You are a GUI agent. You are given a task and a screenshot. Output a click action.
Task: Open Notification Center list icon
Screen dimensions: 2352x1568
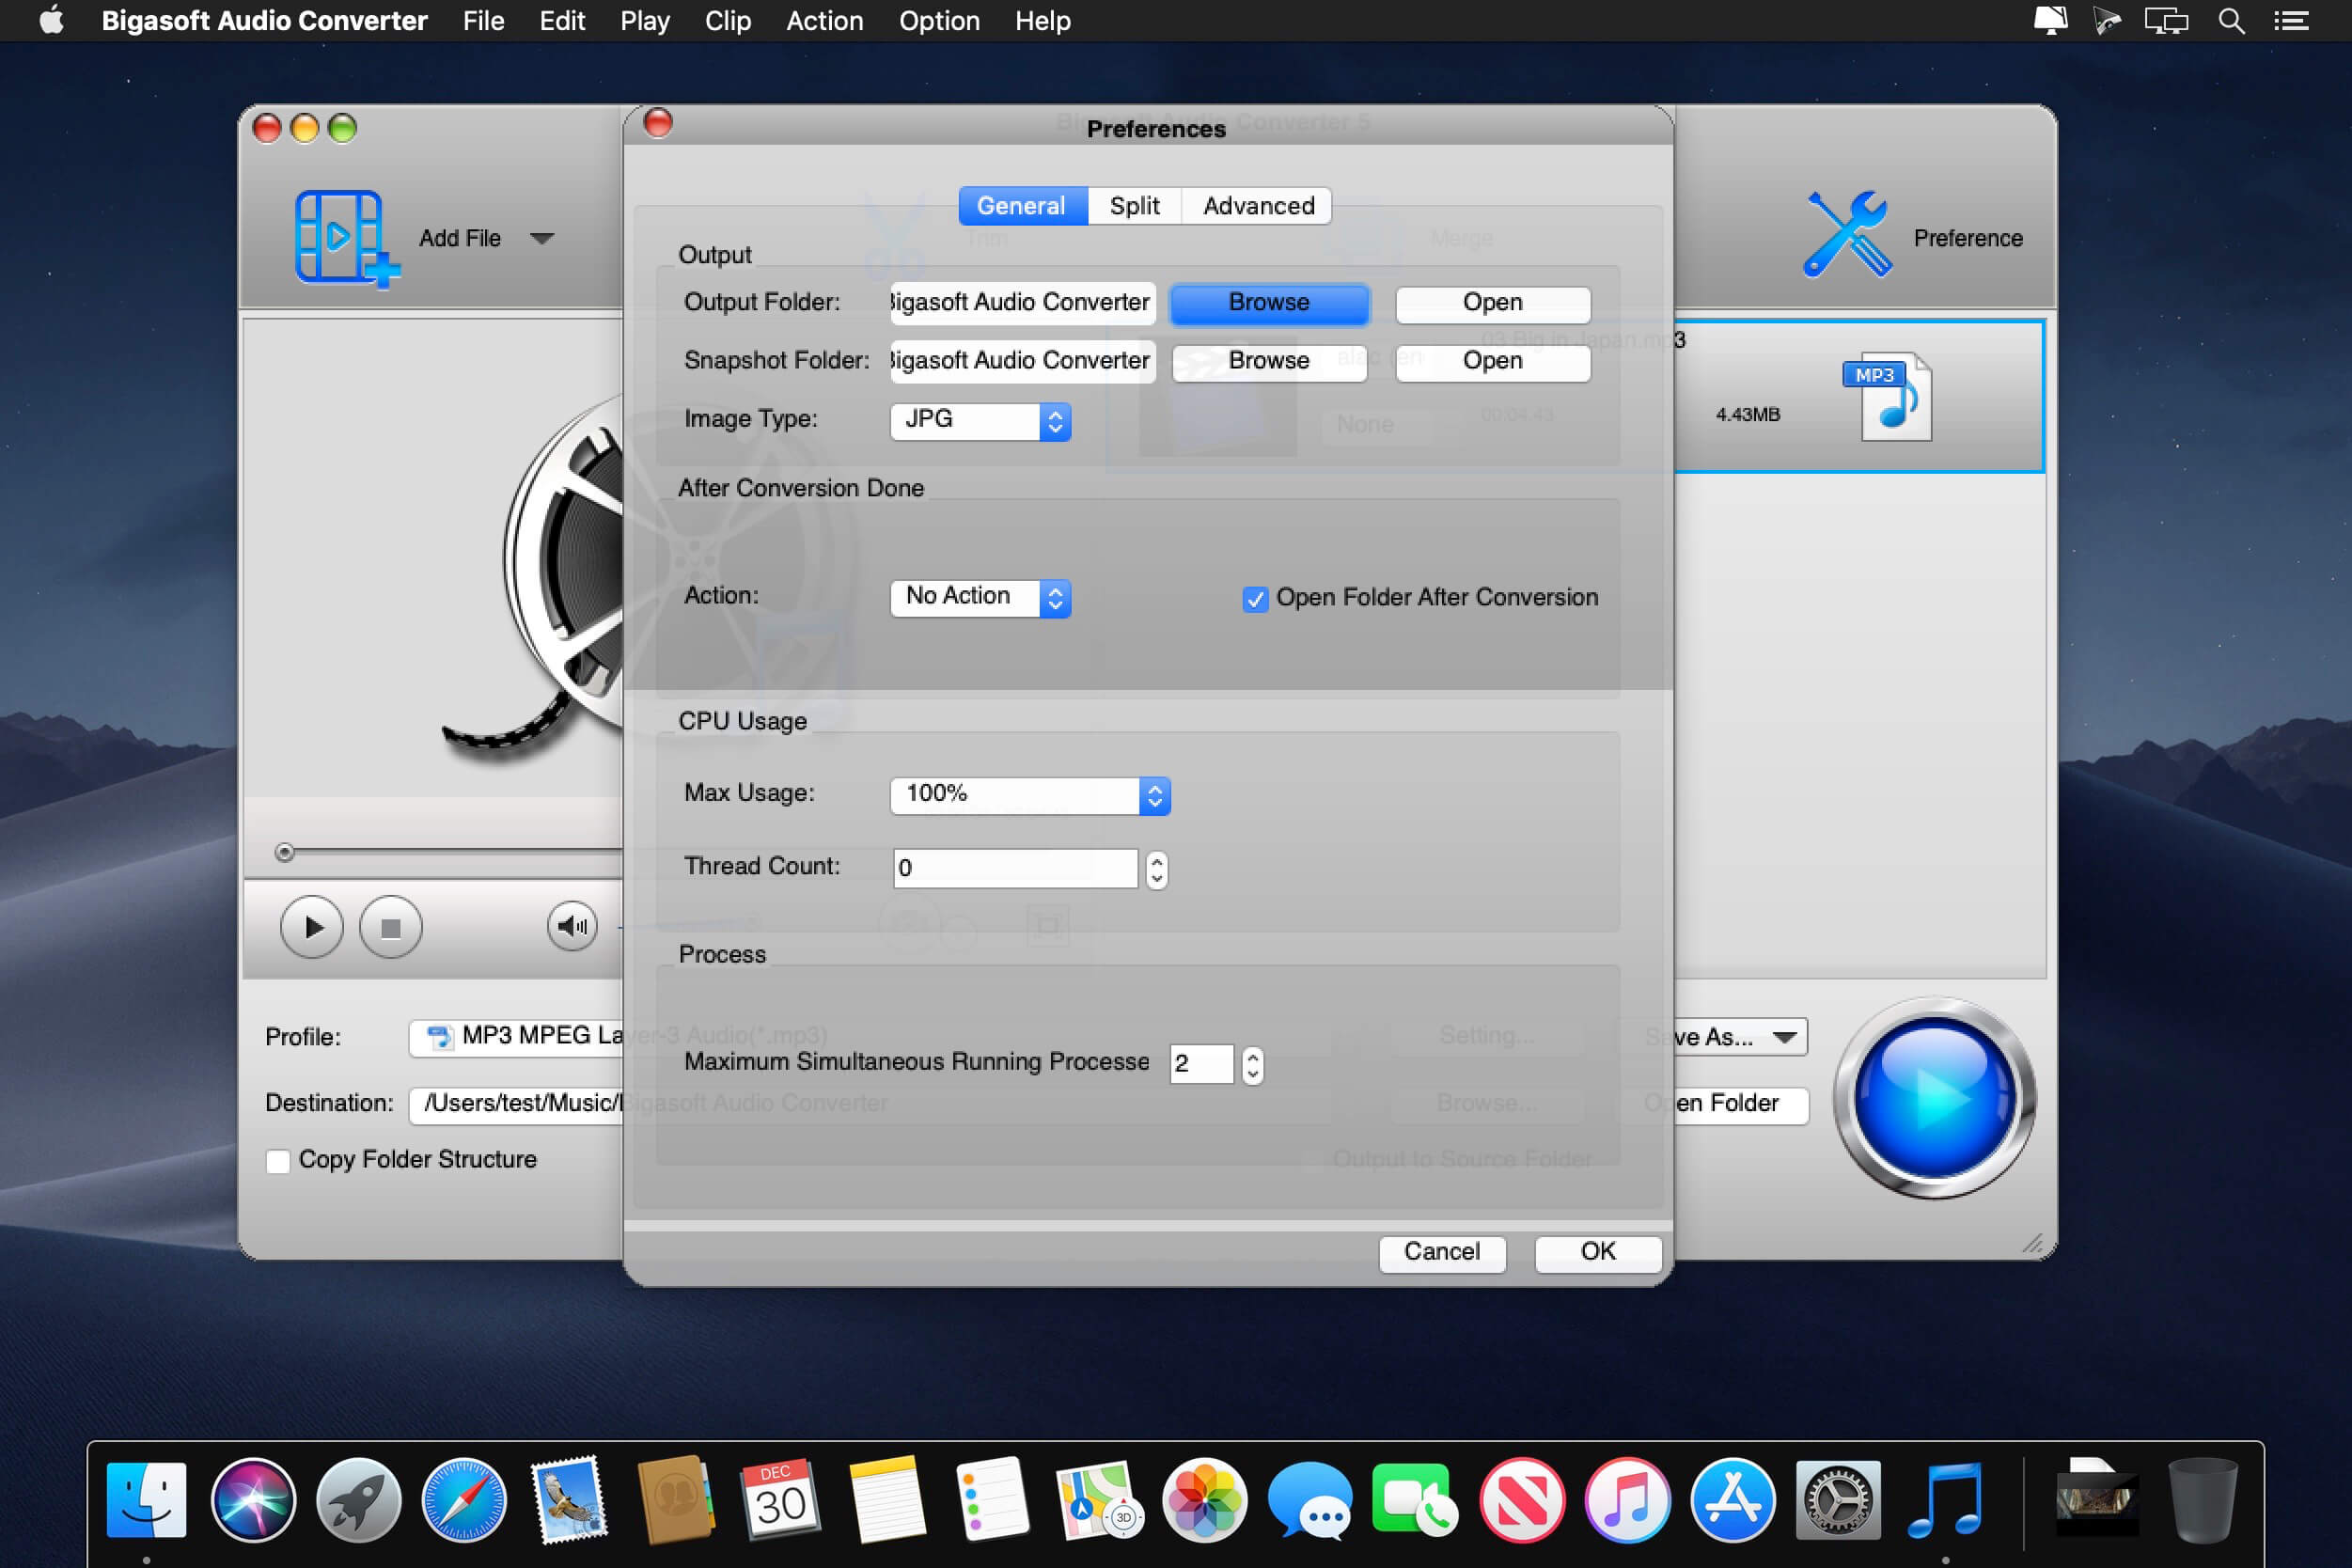[2291, 21]
